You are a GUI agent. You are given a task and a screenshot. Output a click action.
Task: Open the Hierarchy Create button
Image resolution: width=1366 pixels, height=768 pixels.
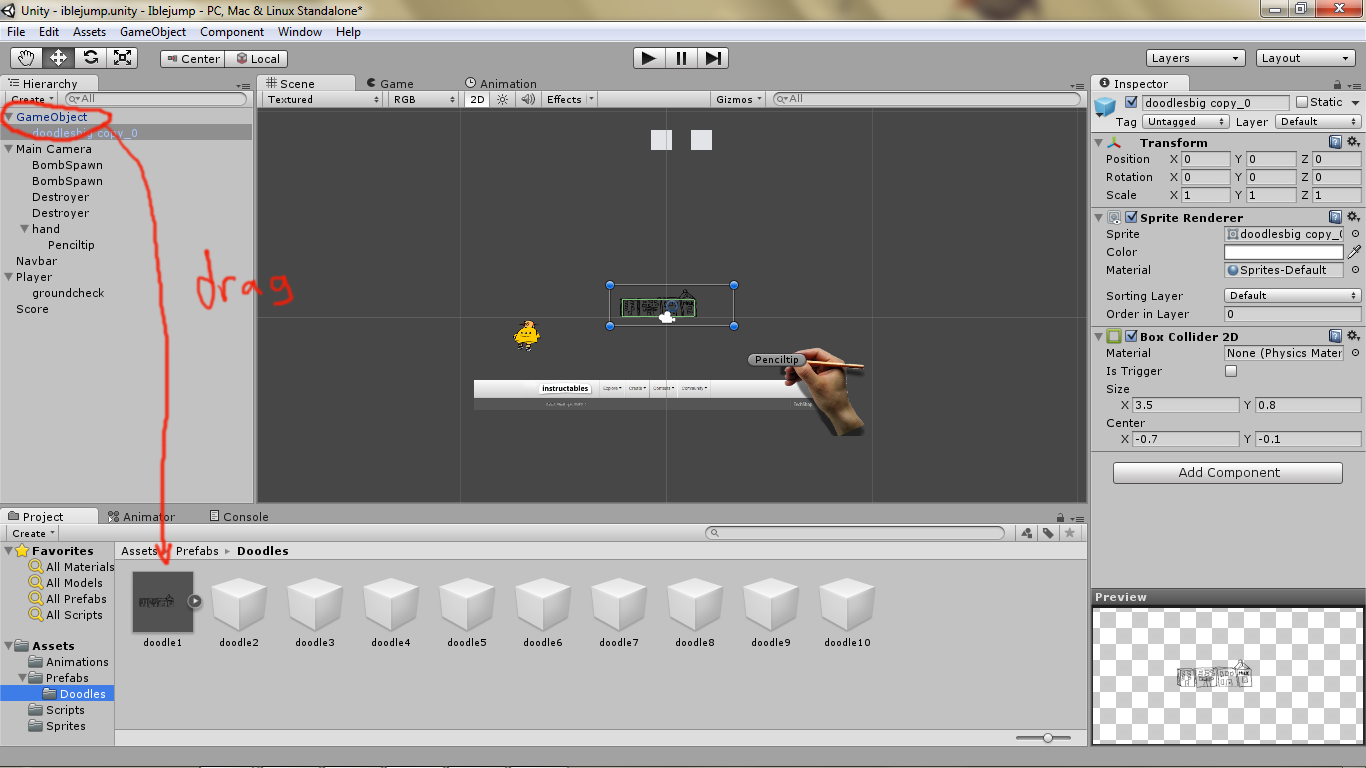(x=32, y=99)
